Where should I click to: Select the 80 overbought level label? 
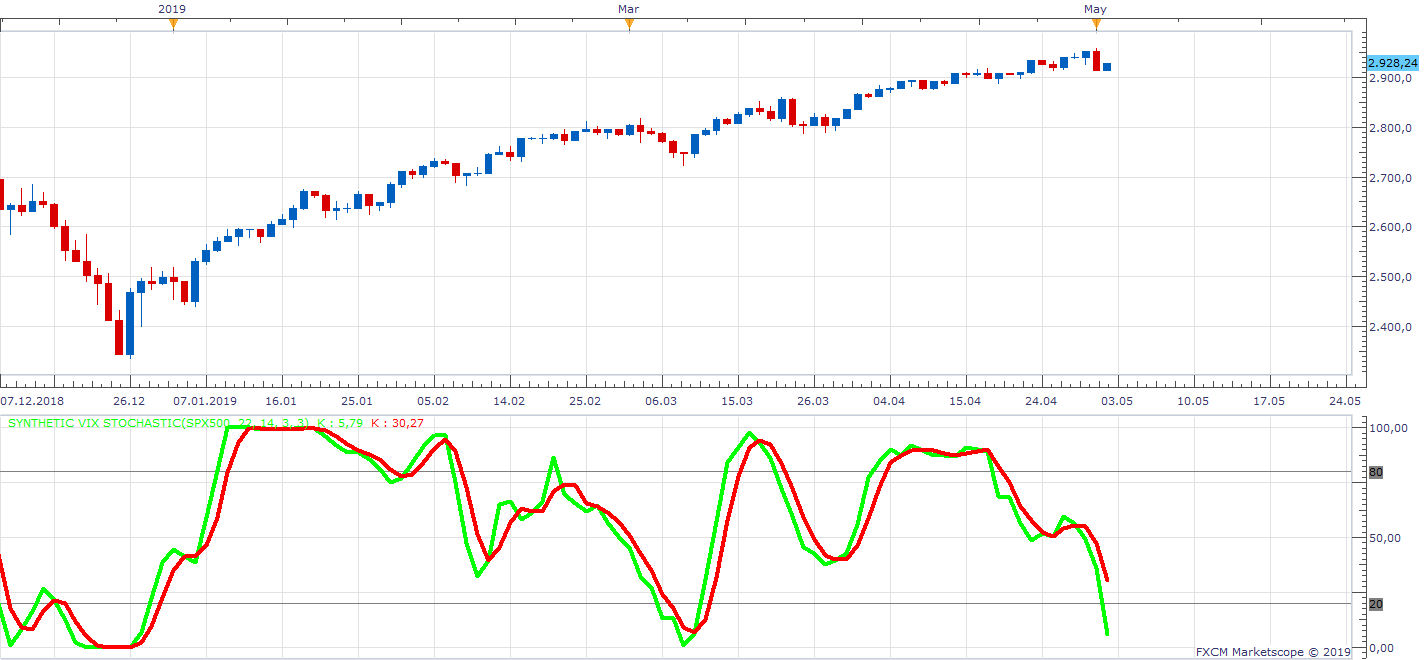tap(1375, 472)
